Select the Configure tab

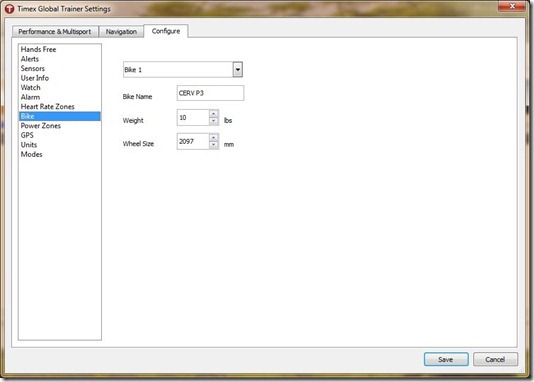tap(166, 31)
